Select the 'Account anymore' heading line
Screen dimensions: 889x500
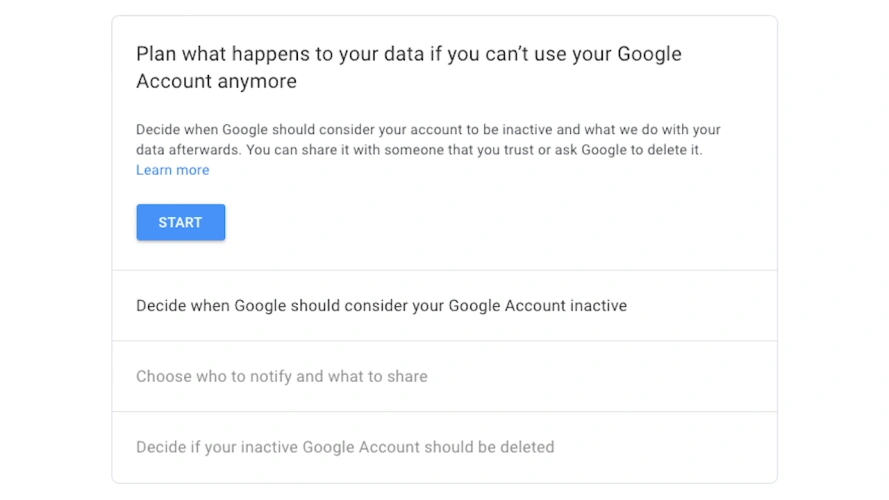pos(216,82)
